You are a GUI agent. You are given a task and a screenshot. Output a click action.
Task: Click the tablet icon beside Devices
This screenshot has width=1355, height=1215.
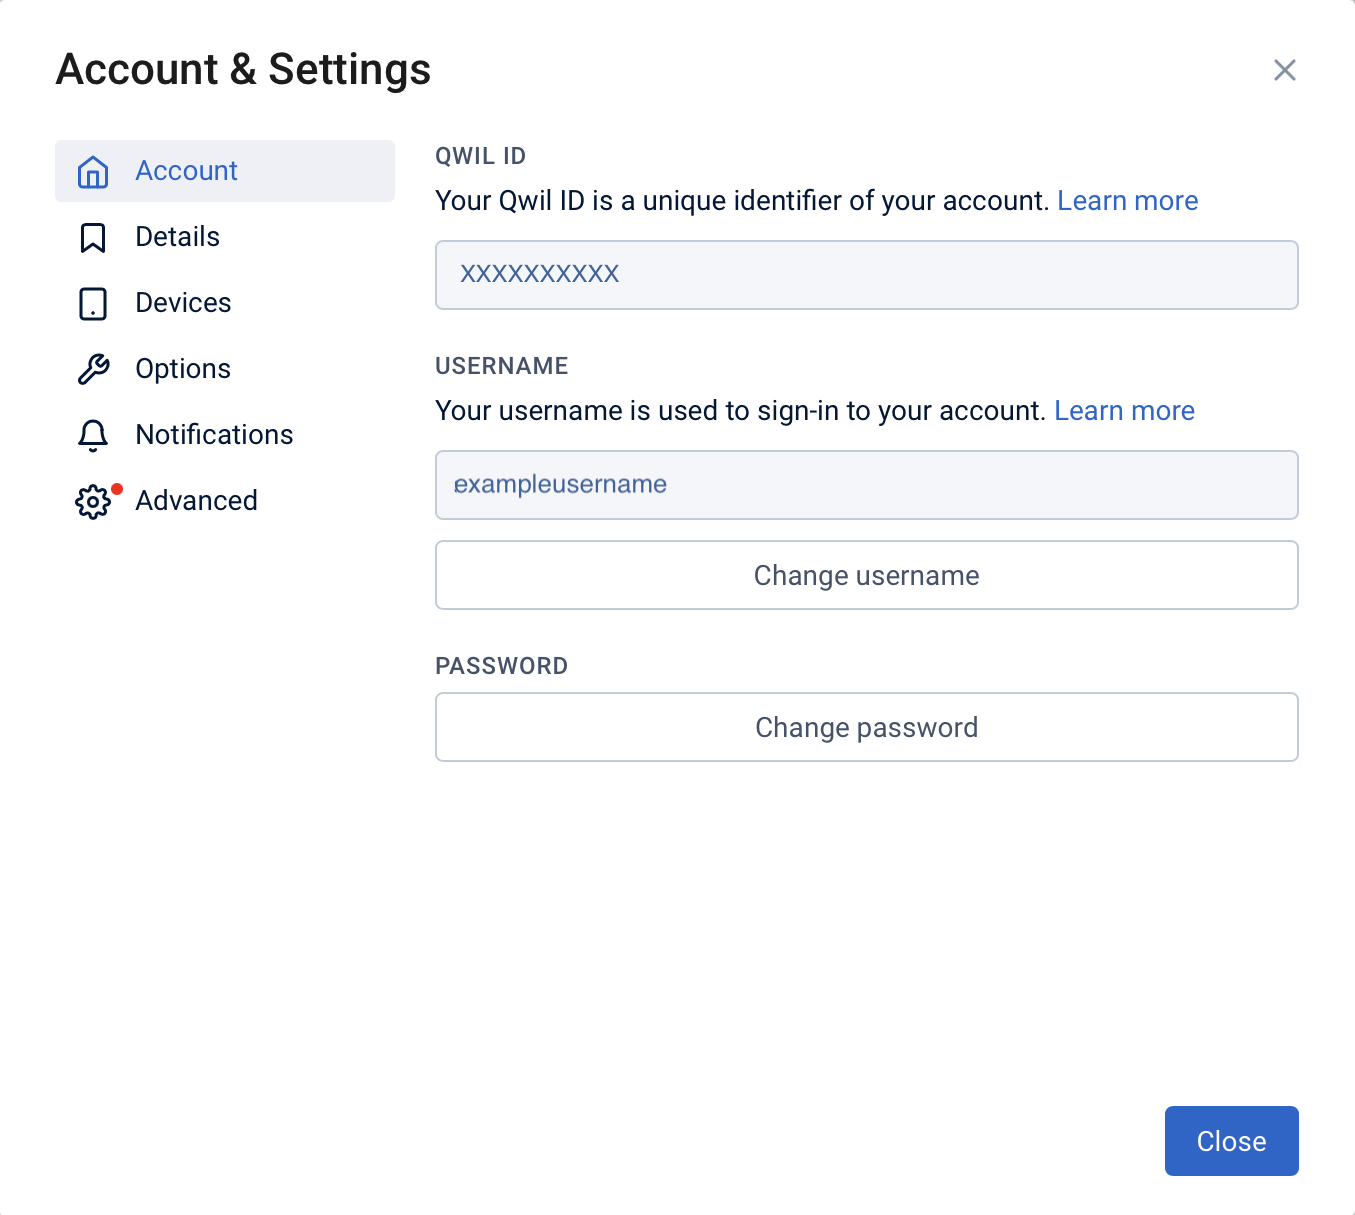pyautogui.click(x=93, y=303)
